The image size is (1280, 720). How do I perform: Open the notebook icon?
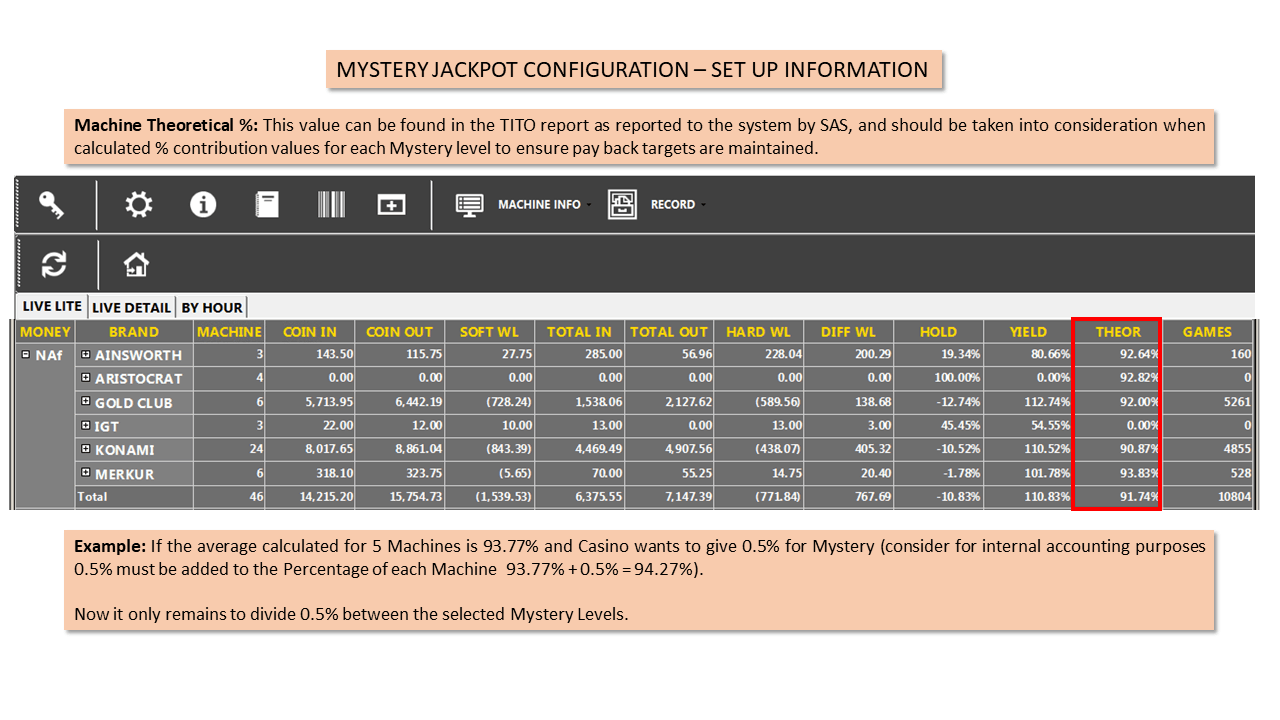[x=267, y=205]
